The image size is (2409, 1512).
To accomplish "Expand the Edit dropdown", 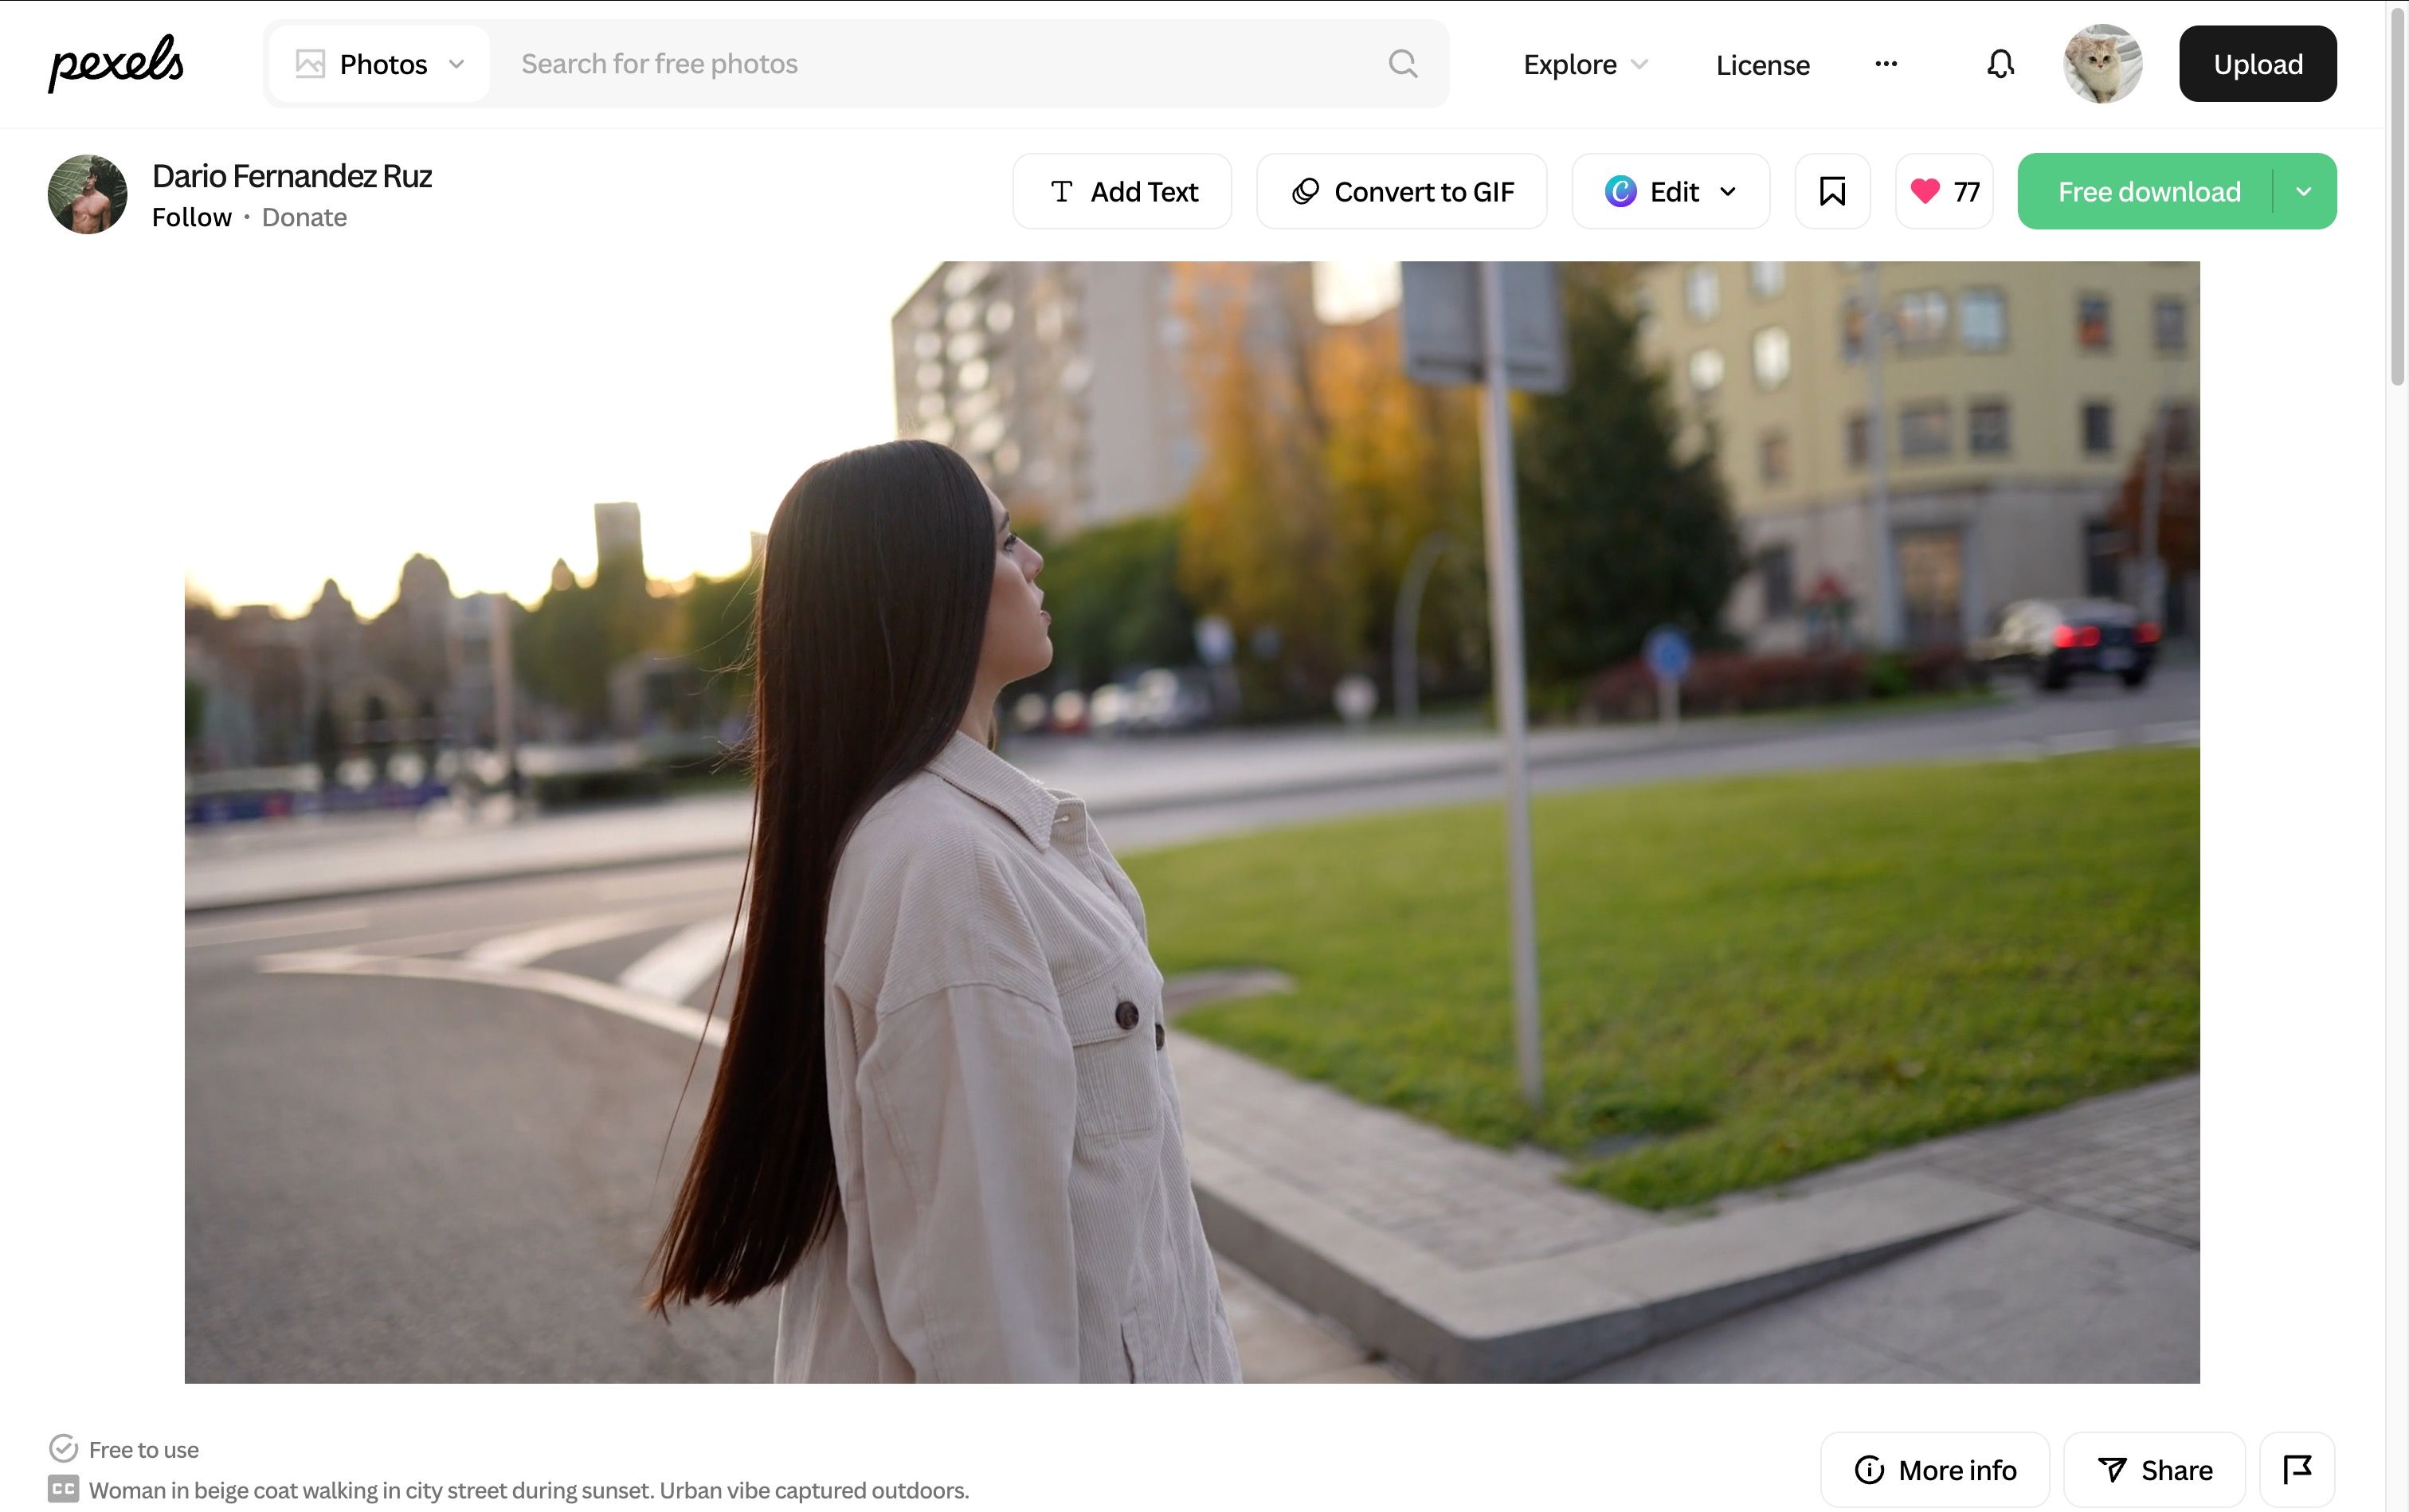I will coord(1670,191).
